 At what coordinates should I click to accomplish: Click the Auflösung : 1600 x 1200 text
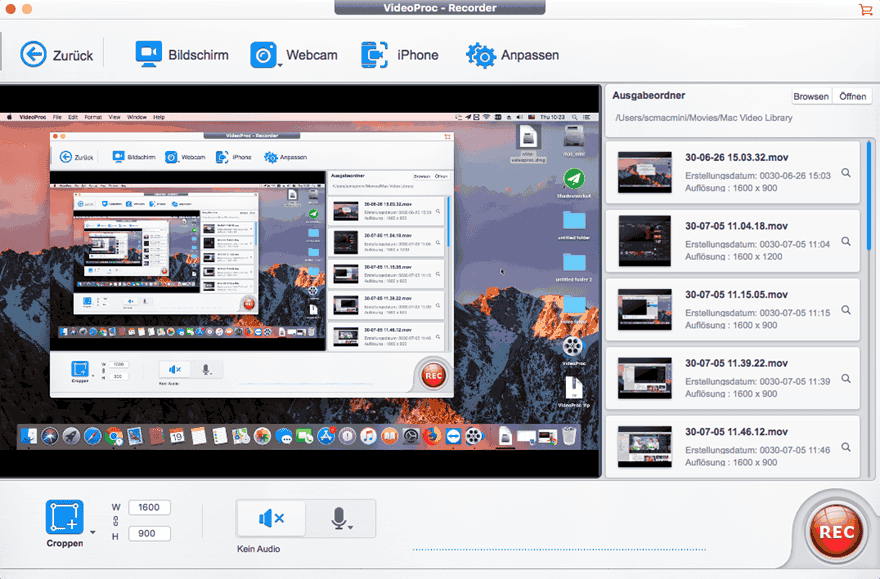(734, 256)
